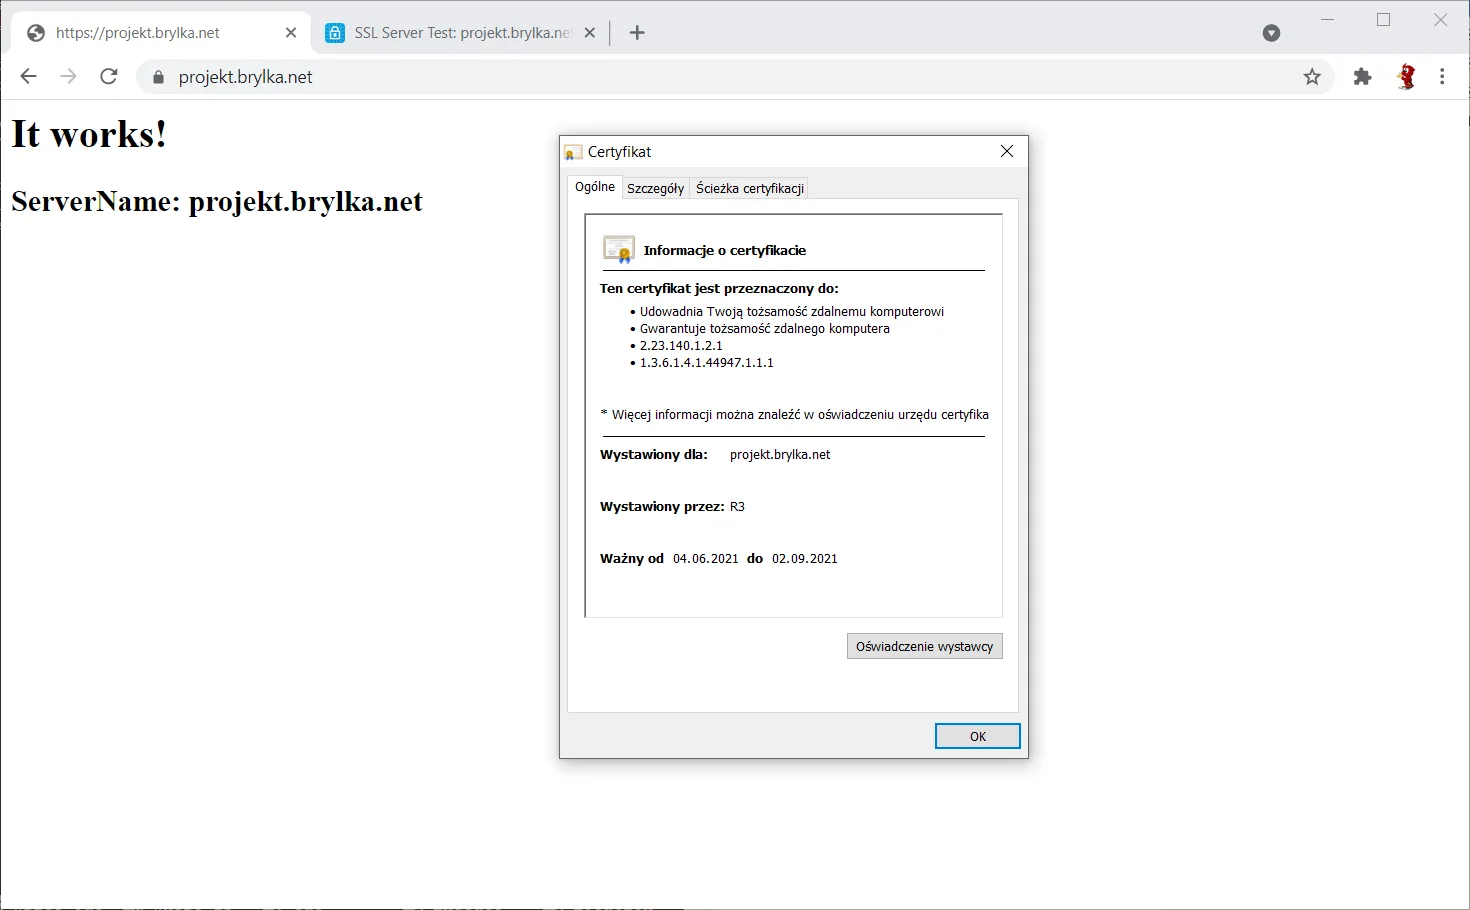Click 'Gwarantuje tożsamość zdalnego komputera' line

coord(765,328)
